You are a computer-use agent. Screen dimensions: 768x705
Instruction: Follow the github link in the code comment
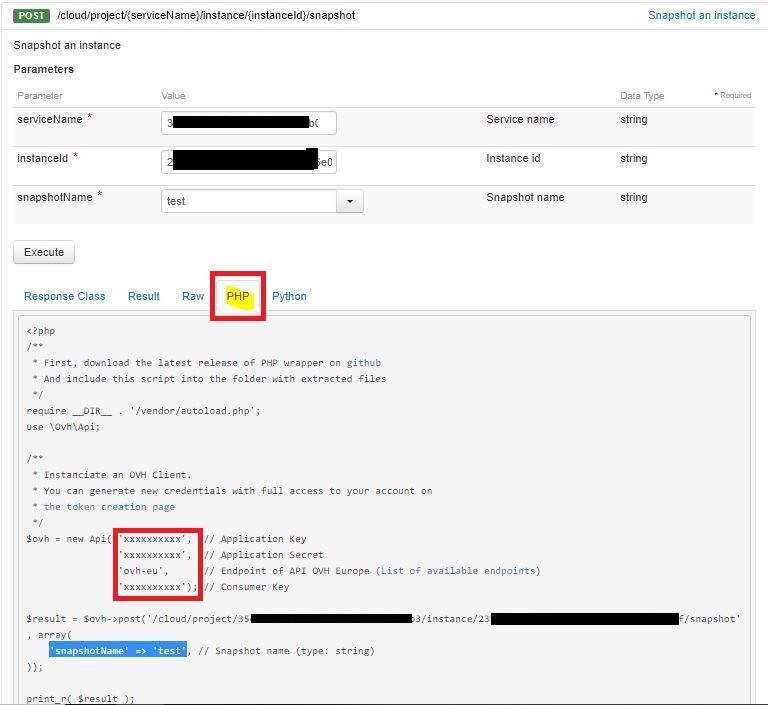[x=363, y=363]
